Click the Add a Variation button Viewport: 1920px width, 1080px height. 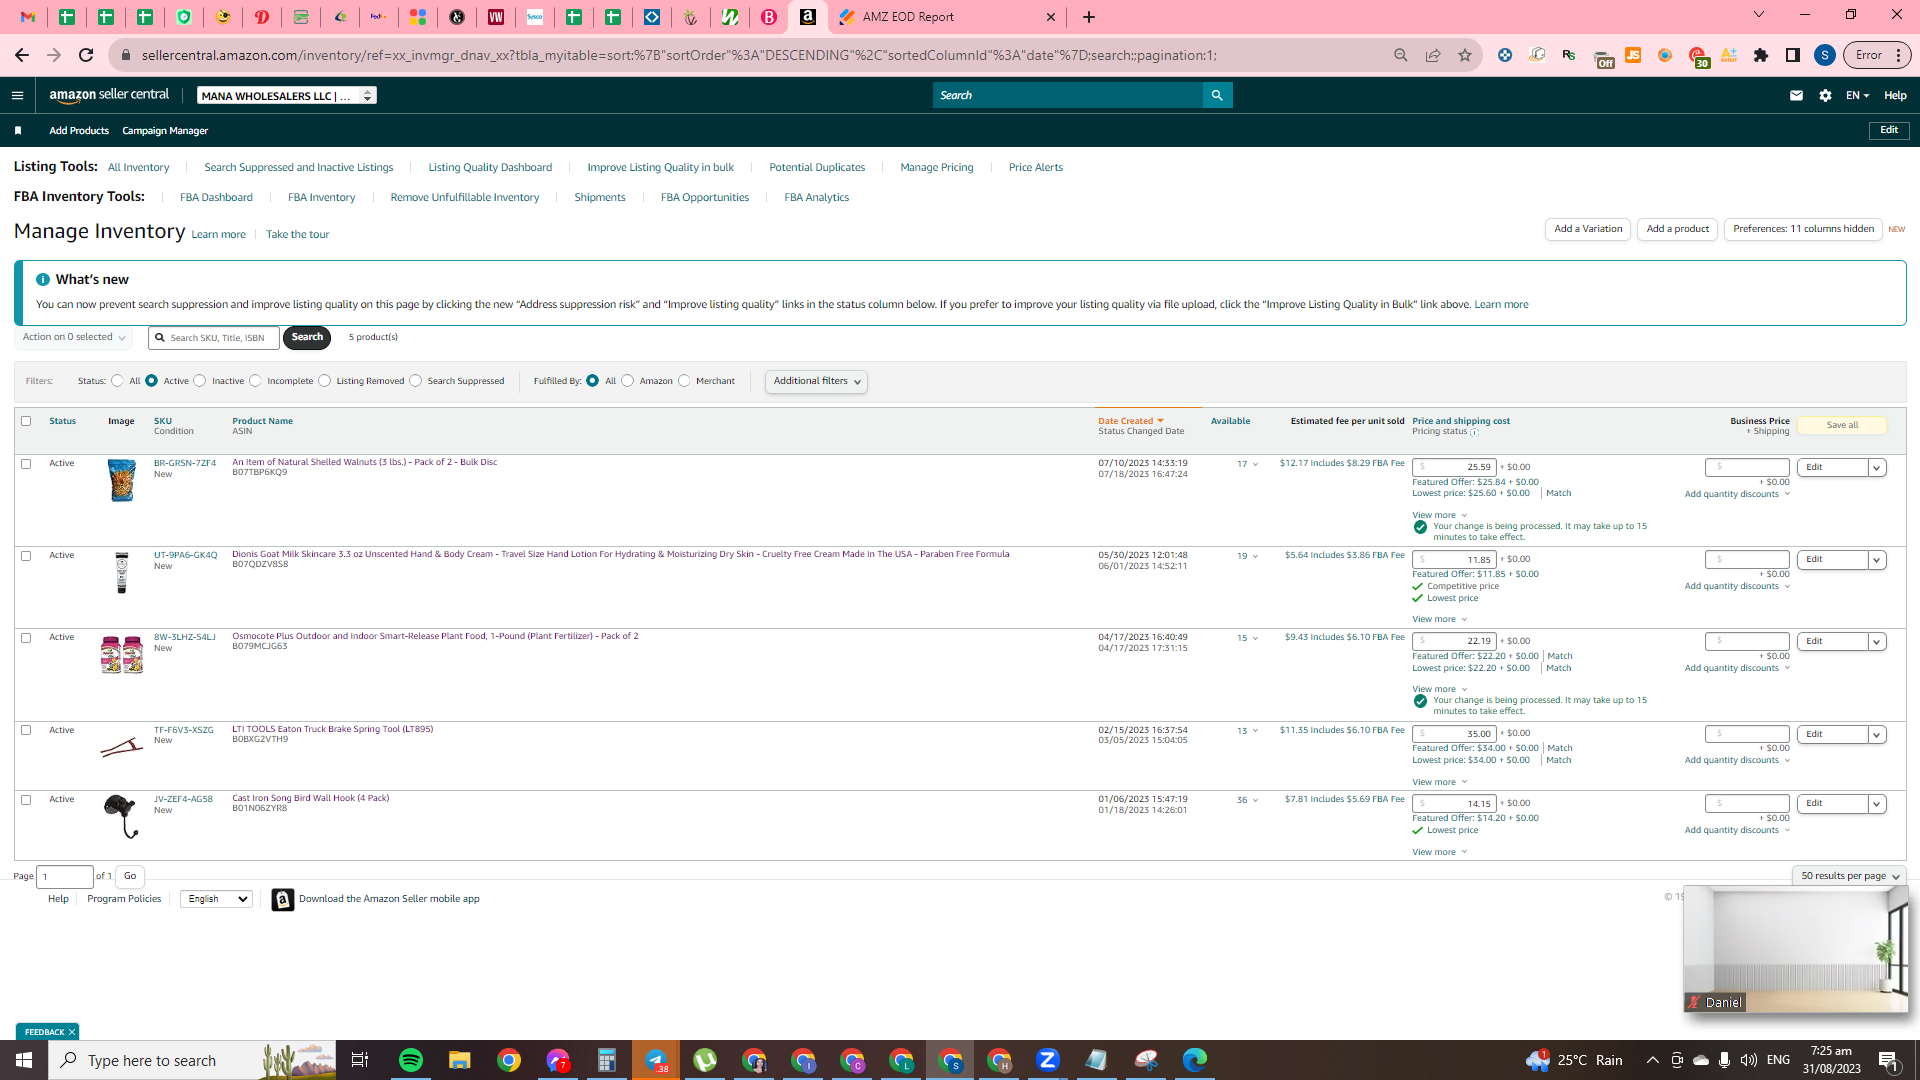(x=1588, y=230)
